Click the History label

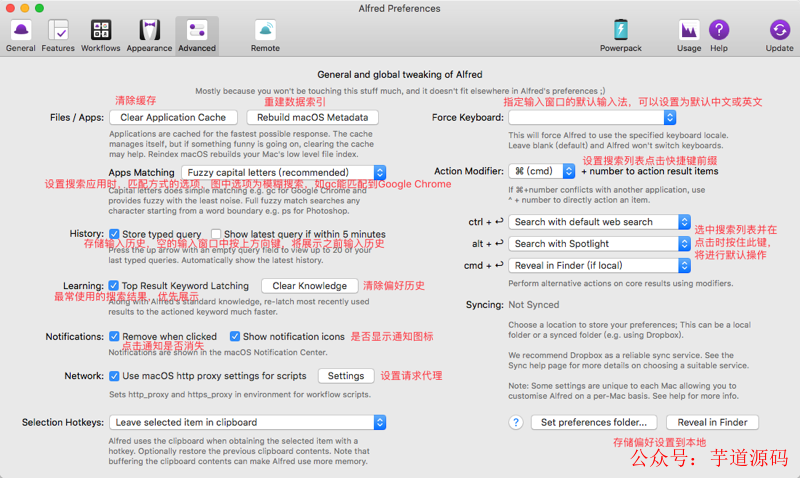(87, 234)
